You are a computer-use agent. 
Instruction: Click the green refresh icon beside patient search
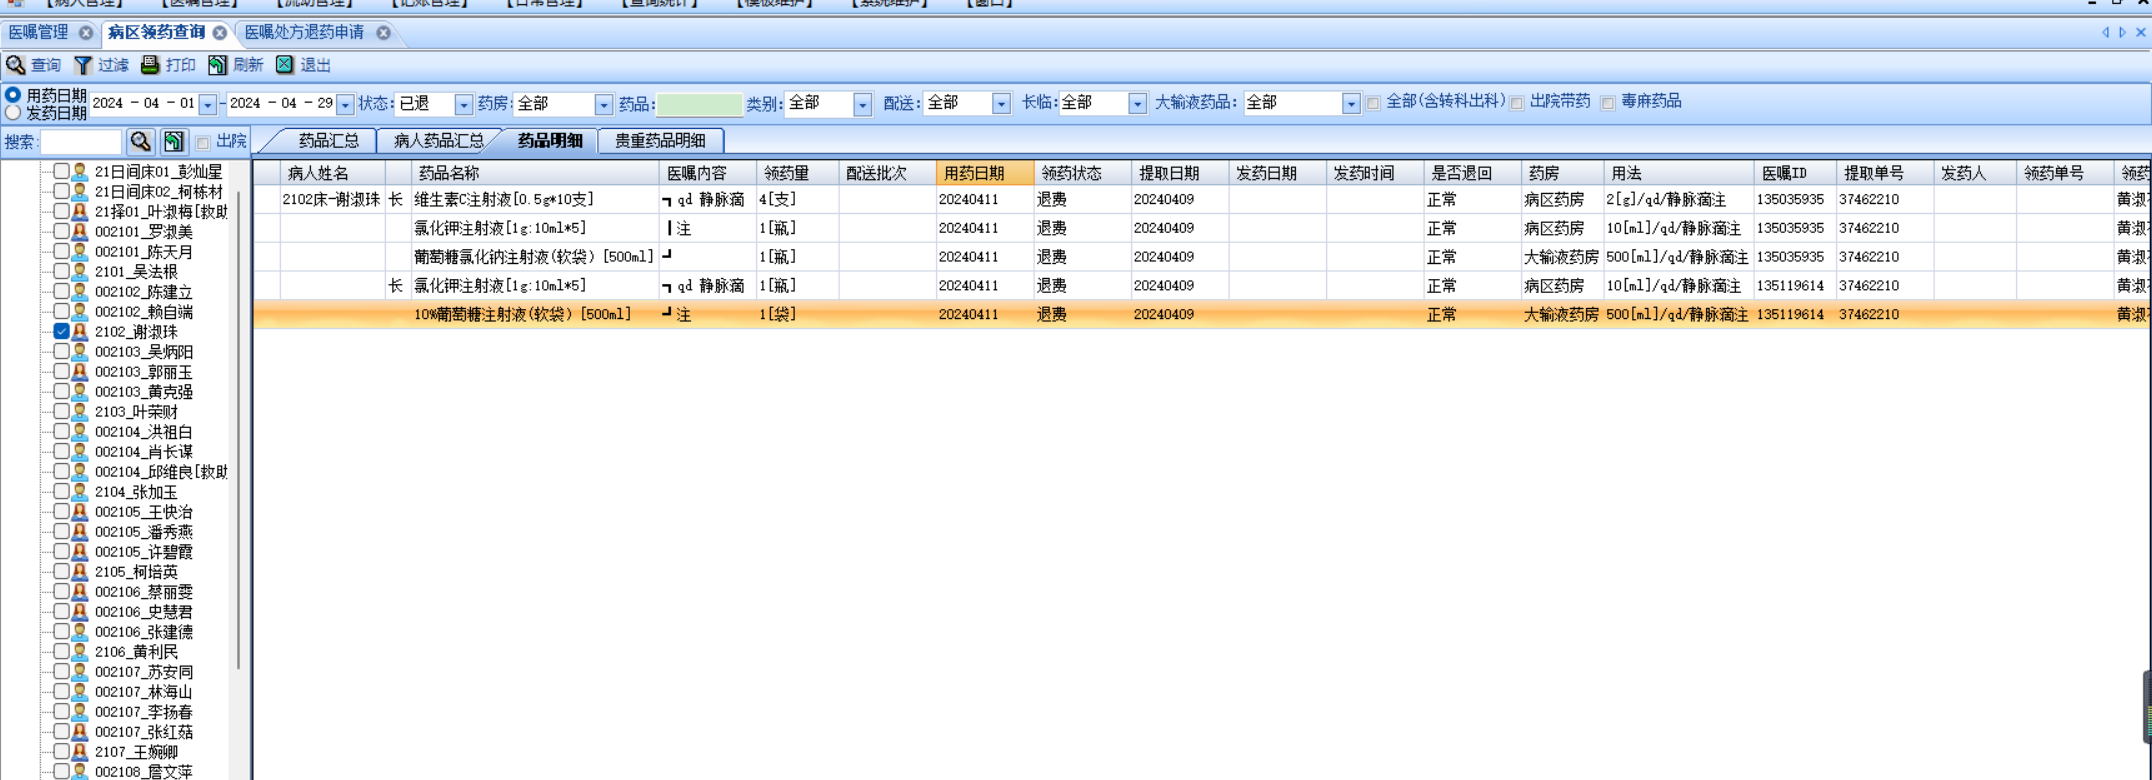pyautogui.click(x=174, y=142)
